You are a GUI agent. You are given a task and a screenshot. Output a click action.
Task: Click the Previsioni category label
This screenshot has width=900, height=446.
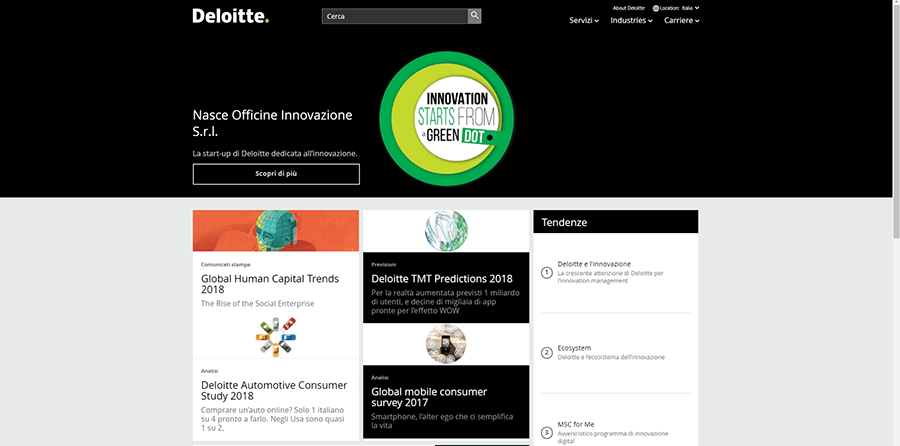coord(384,265)
